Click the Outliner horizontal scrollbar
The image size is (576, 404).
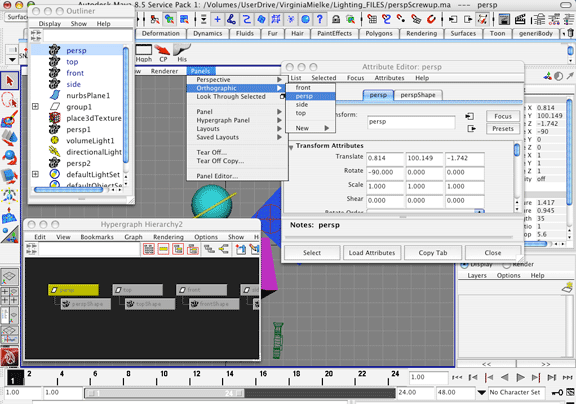69,190
